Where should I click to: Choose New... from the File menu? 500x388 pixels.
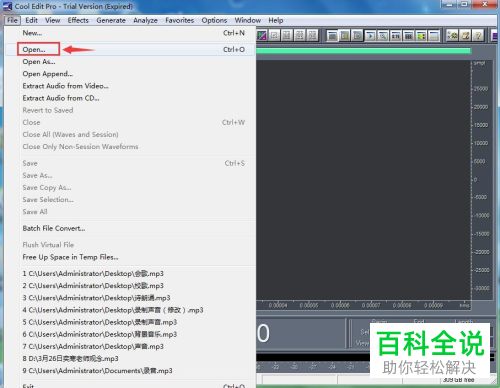[130, 33]
